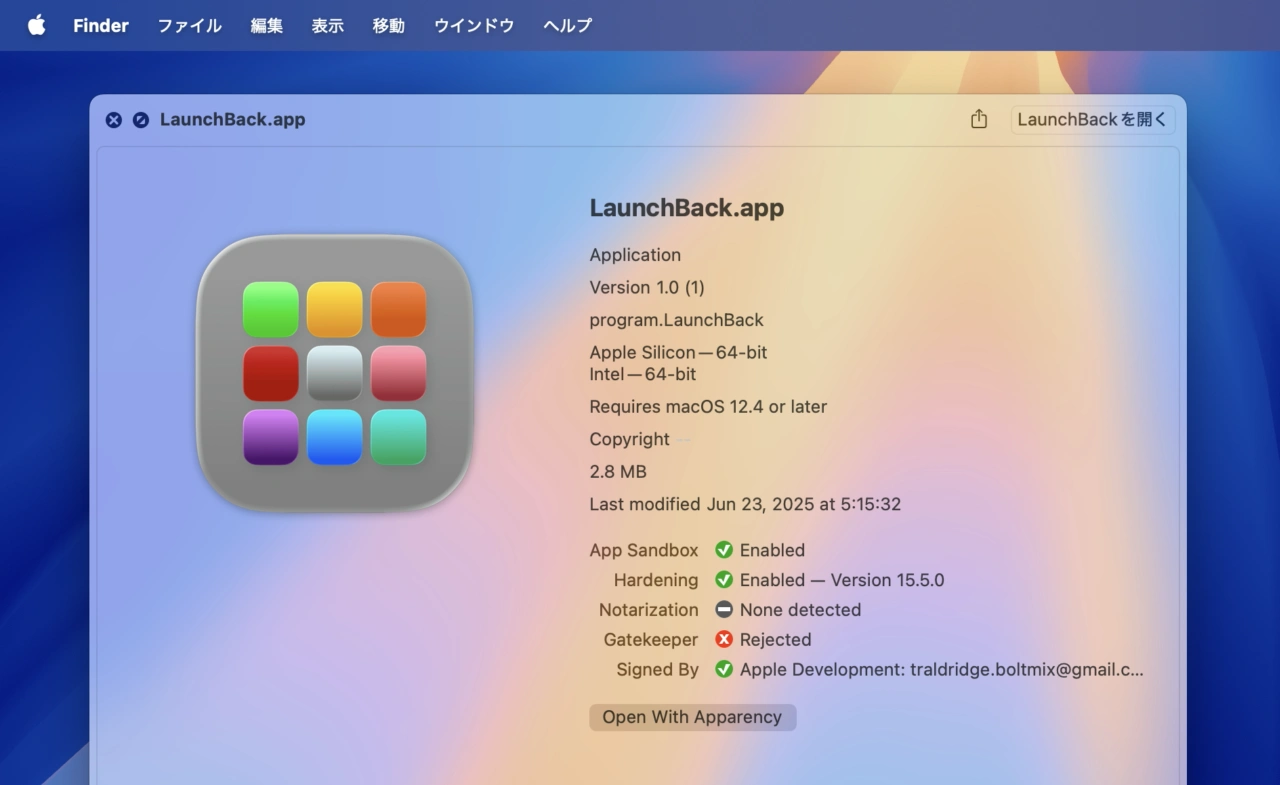Click the green Hardening checkmark icon

point(724,580)
